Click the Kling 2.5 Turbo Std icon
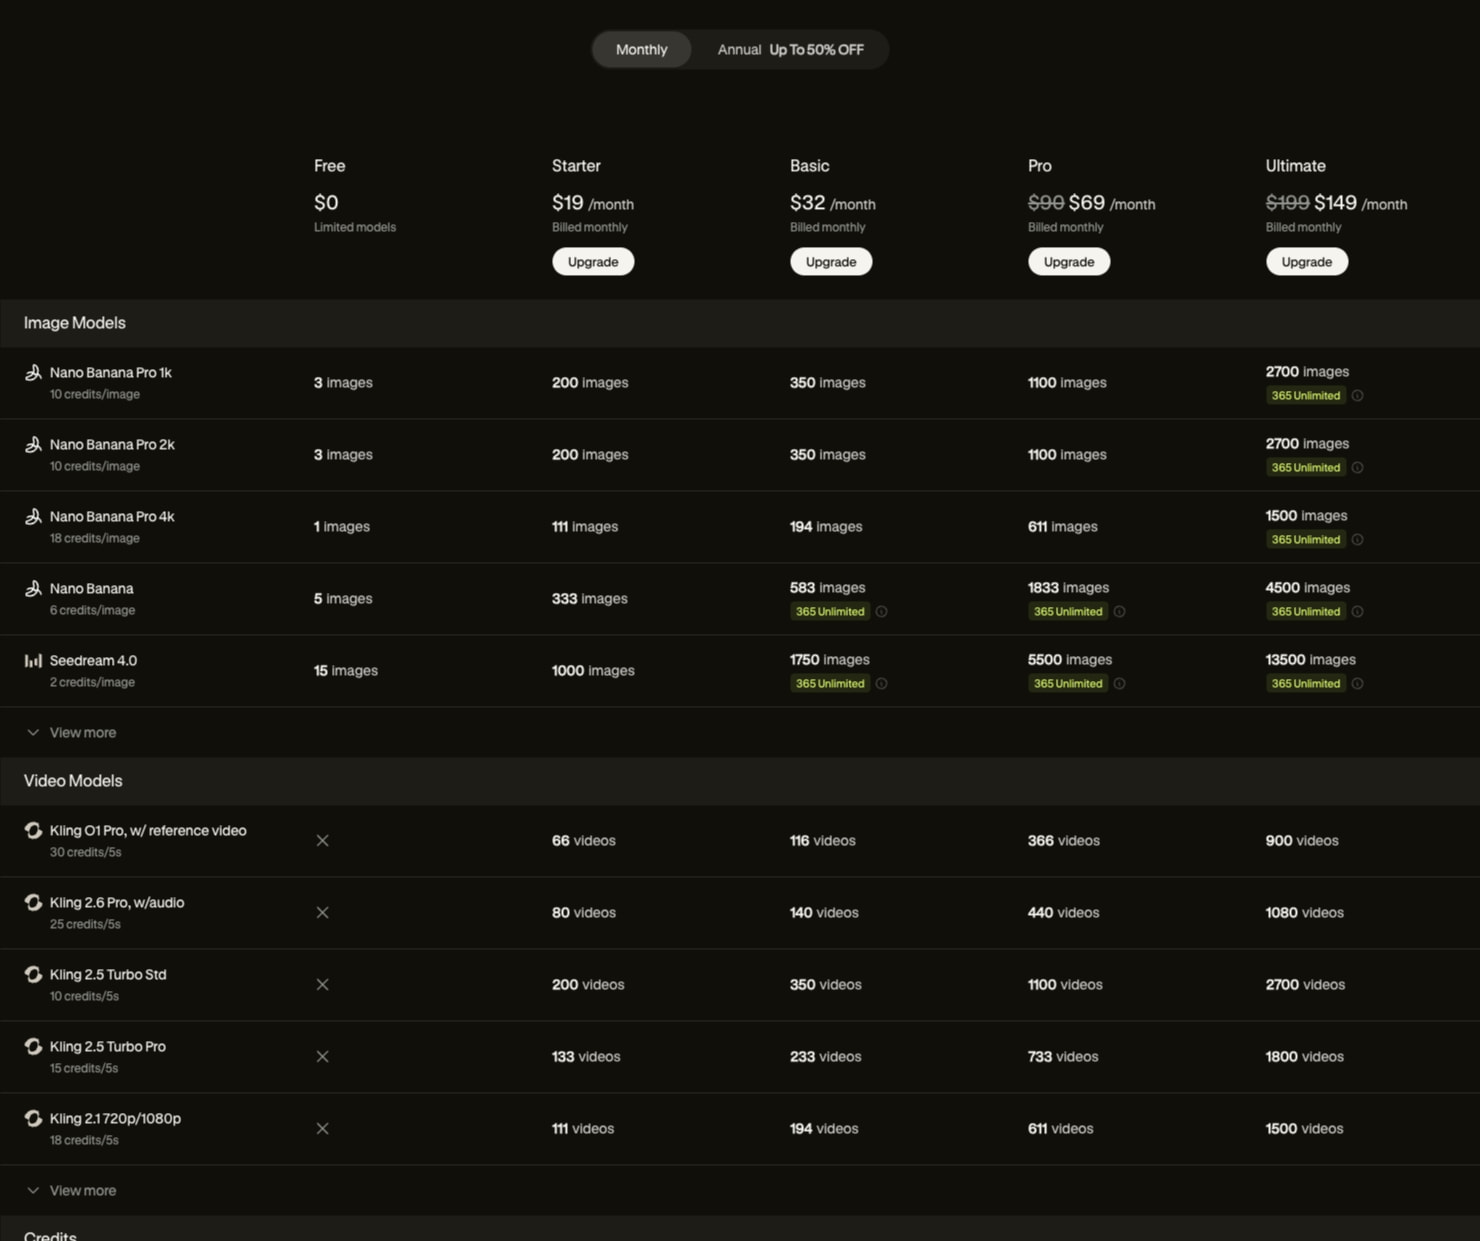Image resolution: width=1480 pixels, height=1241 pixels. pyautogui.click(x=33, y=974)
